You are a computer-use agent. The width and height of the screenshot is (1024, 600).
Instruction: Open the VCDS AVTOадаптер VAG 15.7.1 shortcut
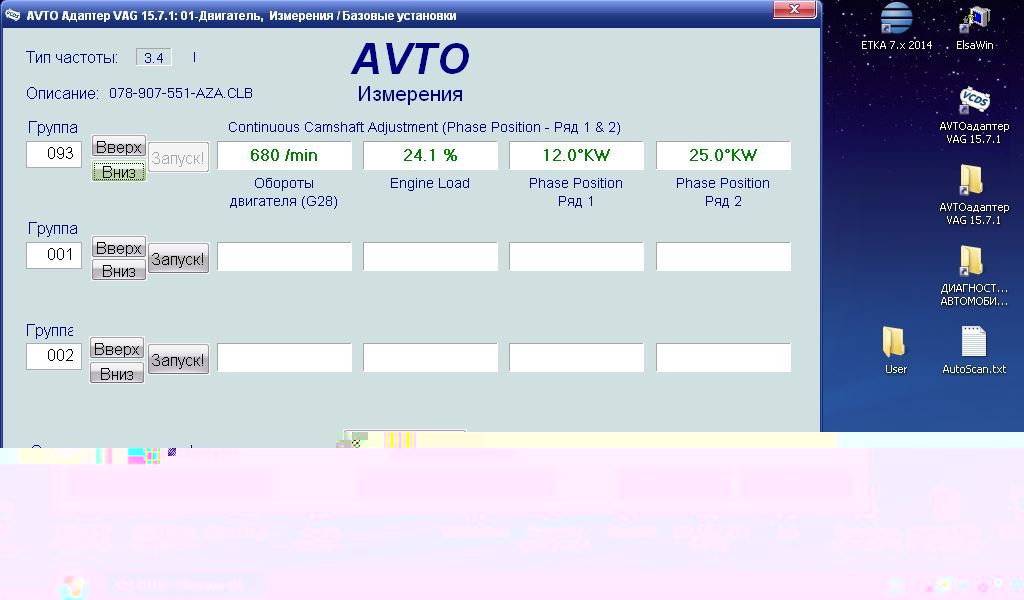[x=974, y=101]
